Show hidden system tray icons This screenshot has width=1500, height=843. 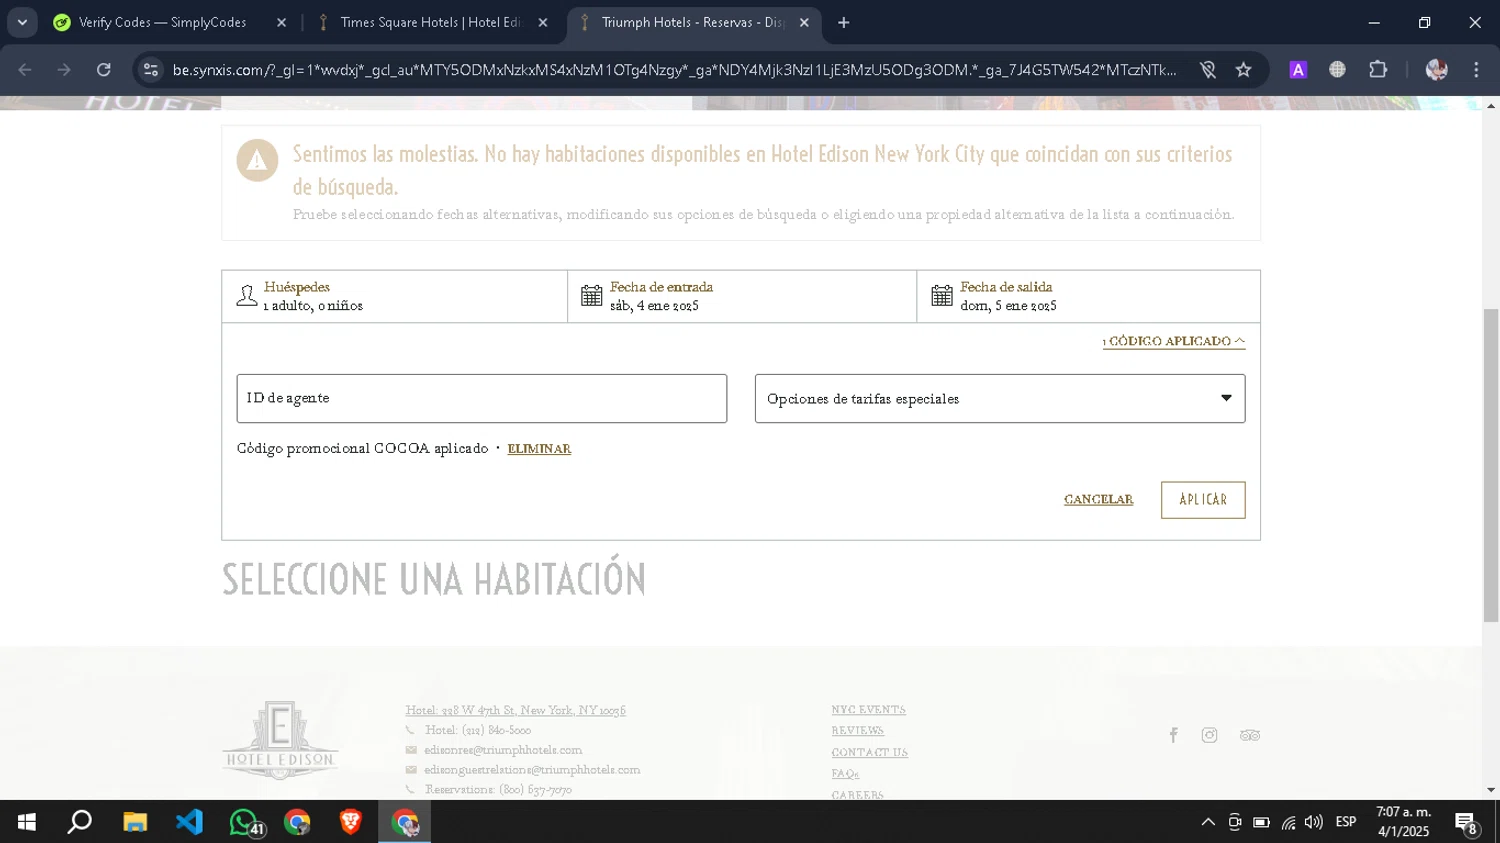point(1208,822)
